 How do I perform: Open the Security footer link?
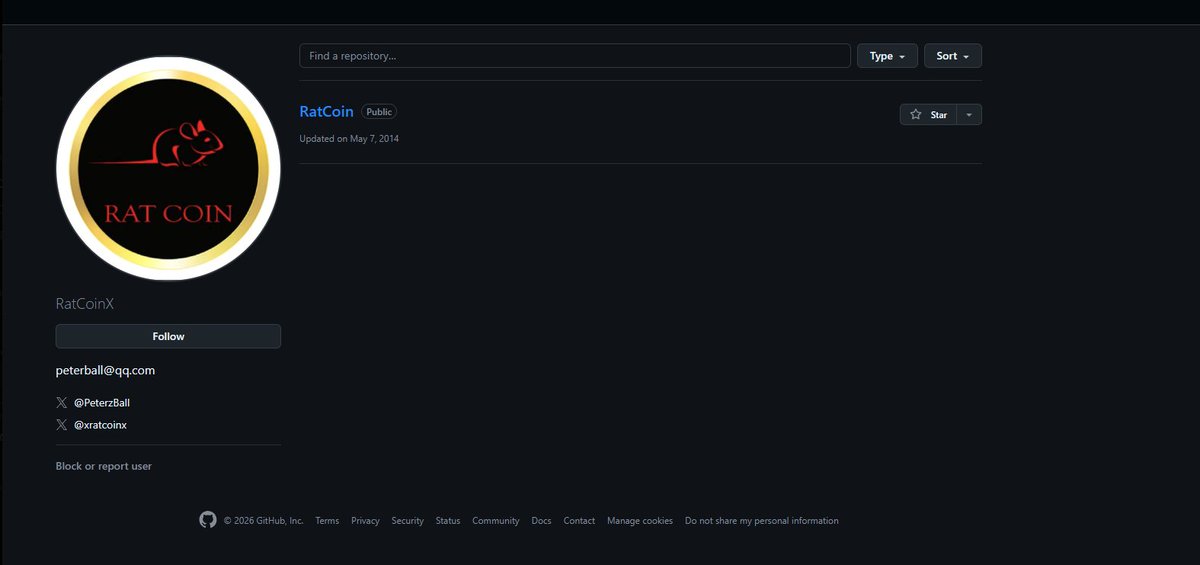tap(407, 521)
